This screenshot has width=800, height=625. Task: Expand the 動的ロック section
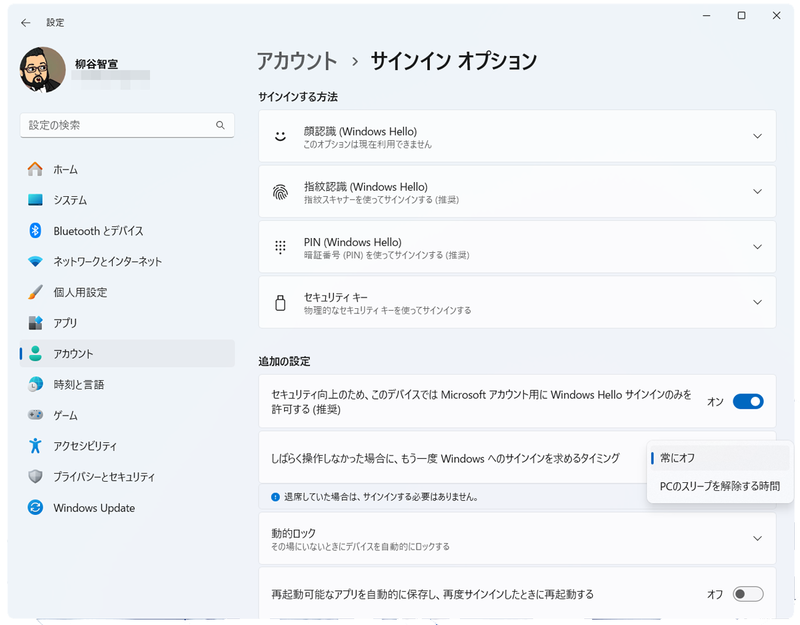click(x=757, y=539)
